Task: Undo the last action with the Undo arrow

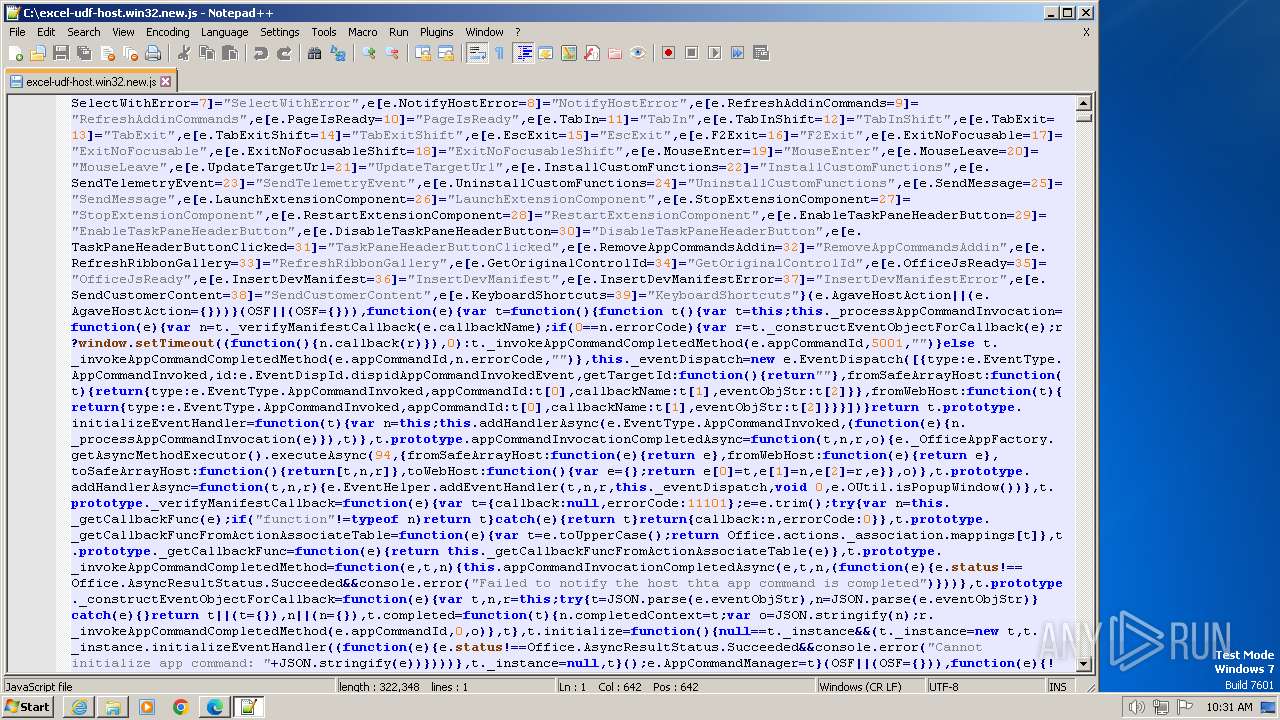Action: click(260, 53)
